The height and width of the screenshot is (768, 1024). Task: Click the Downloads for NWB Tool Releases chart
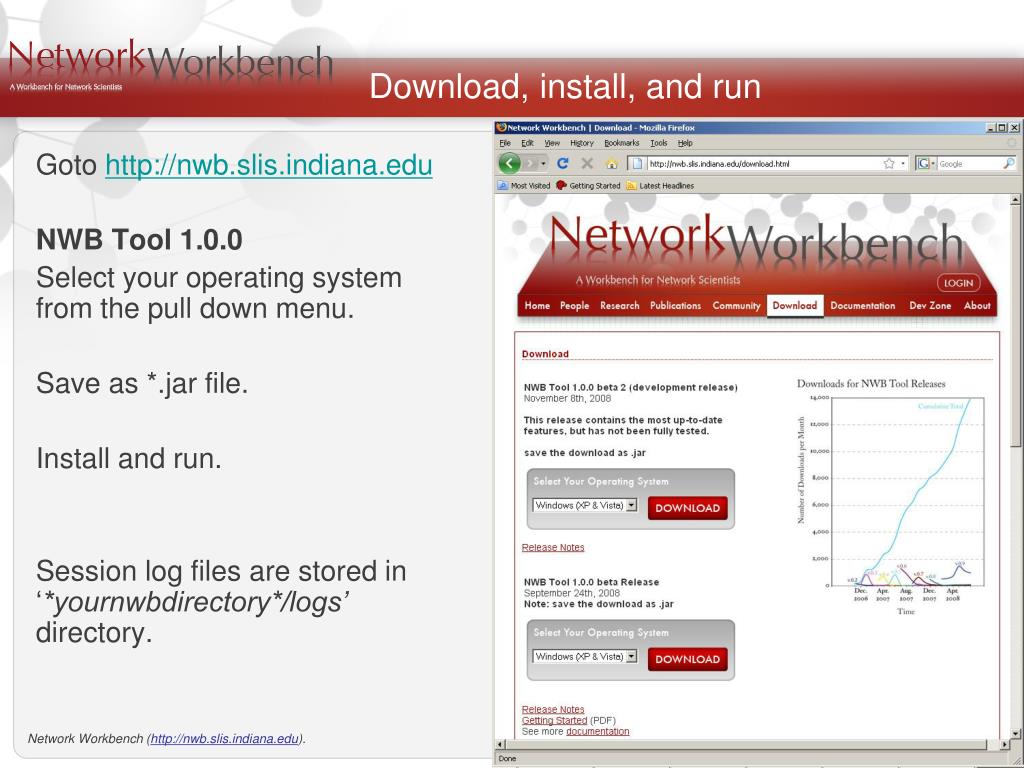click(890, 496)
